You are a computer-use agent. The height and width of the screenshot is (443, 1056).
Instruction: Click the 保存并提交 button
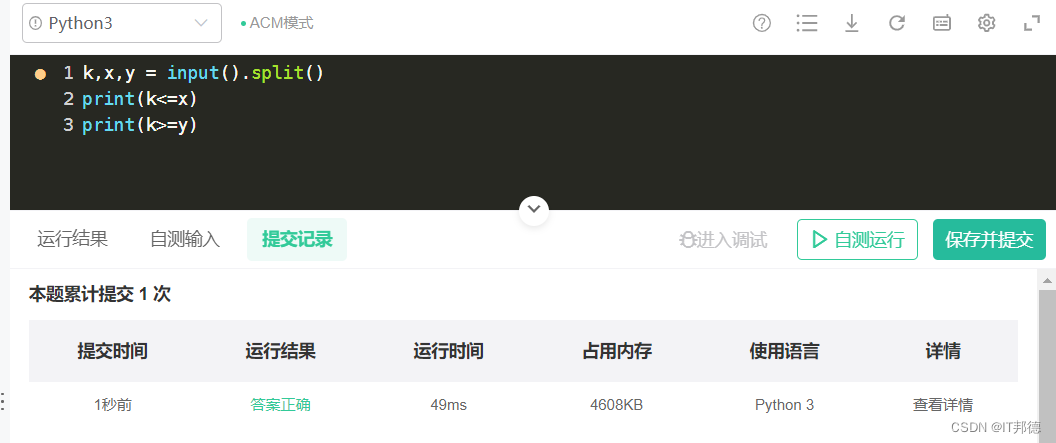989,239
